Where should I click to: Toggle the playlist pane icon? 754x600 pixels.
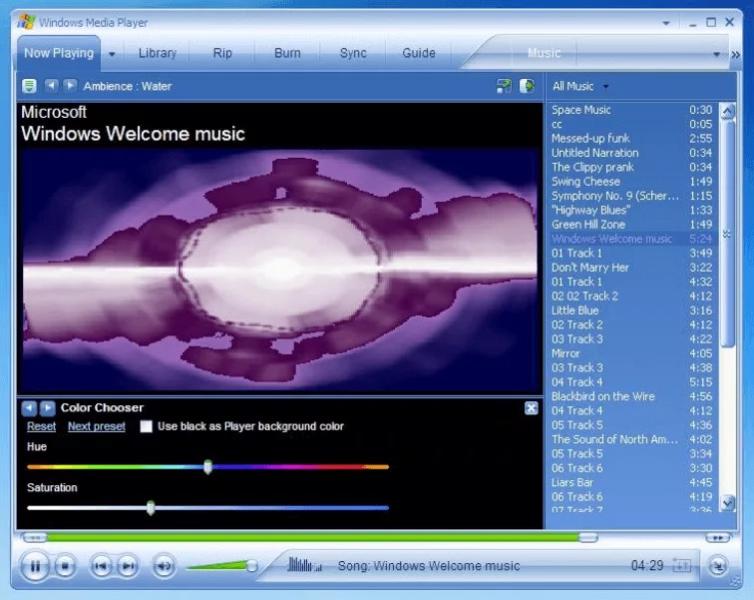point(527,86)
